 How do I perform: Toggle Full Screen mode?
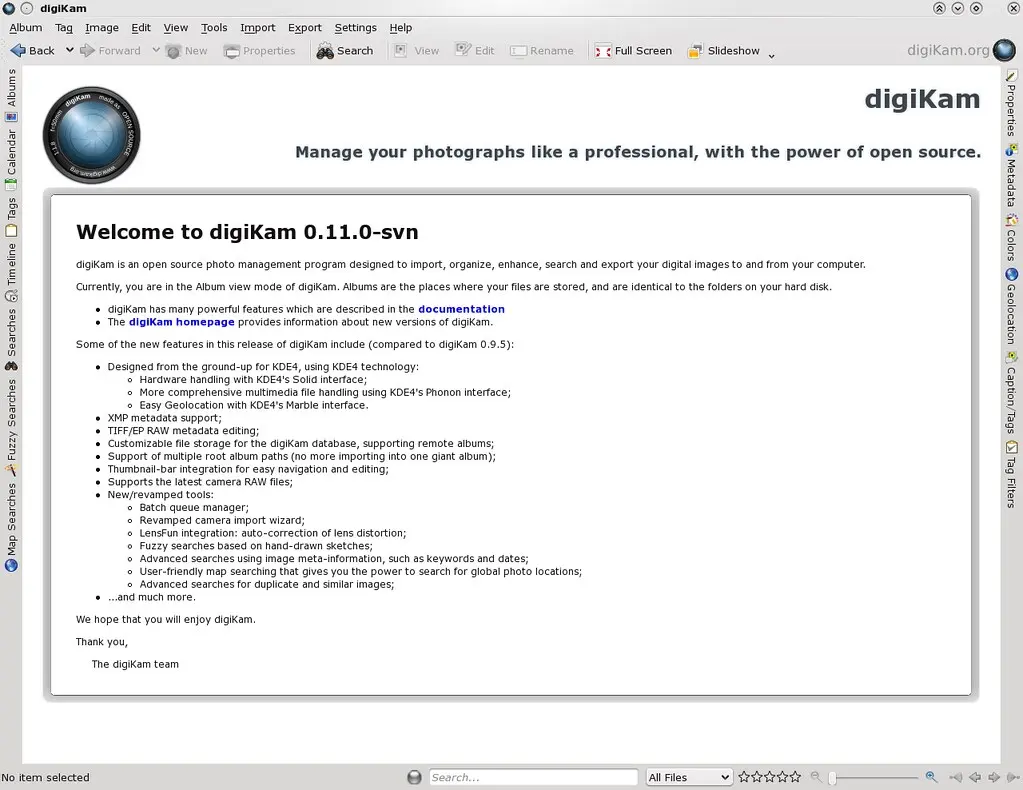tap(632, 51)
